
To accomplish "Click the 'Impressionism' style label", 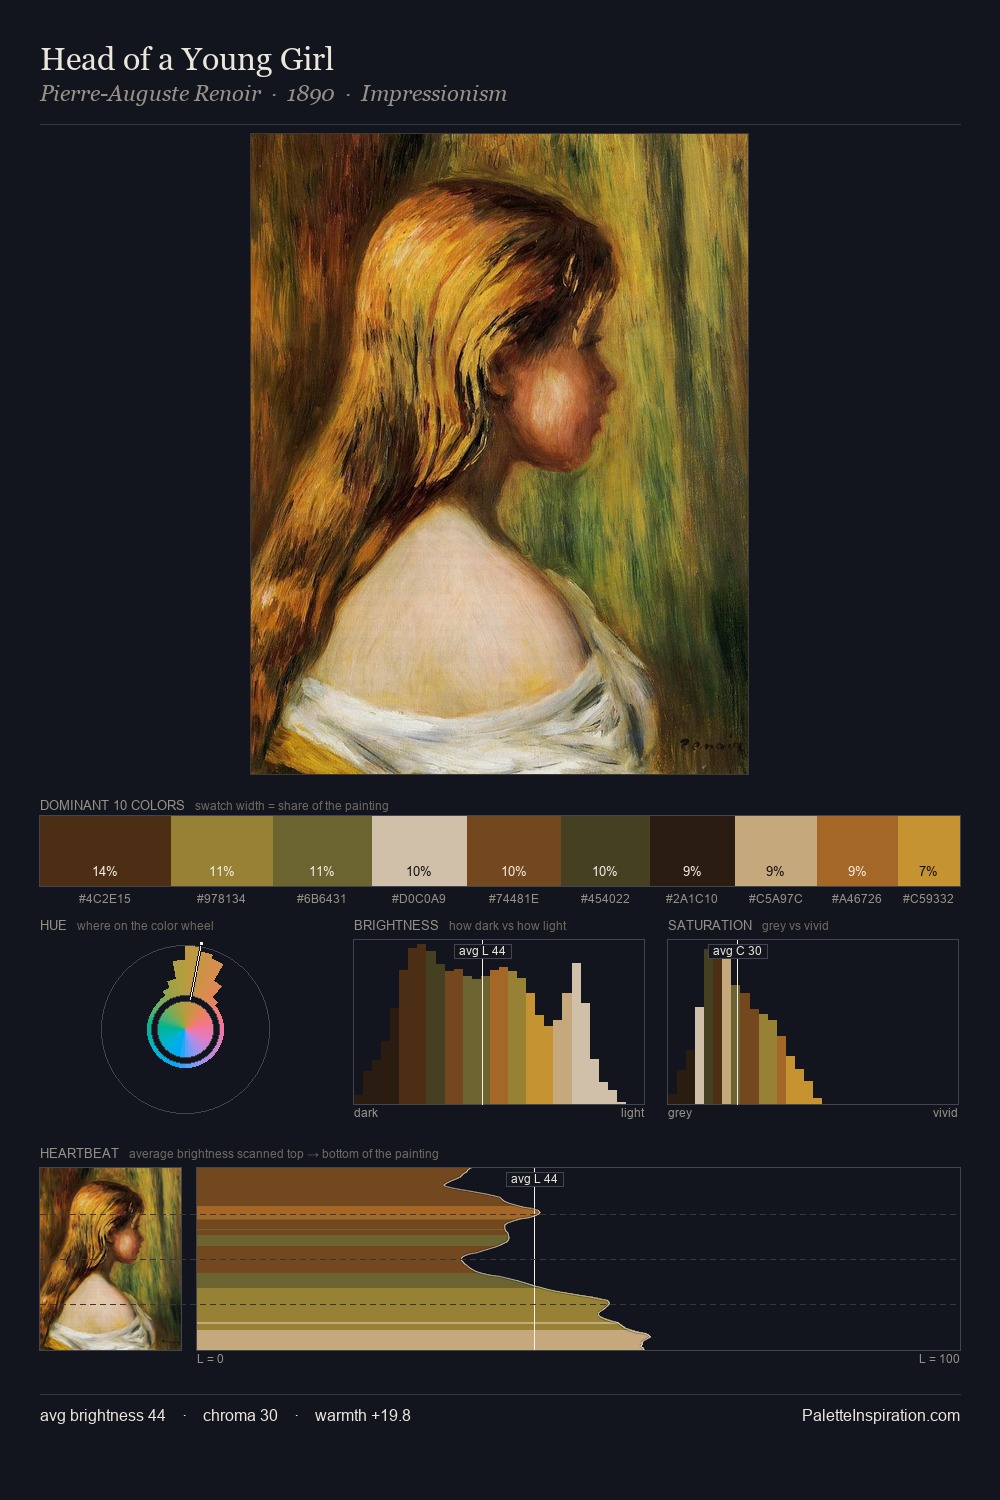I will tap(433, 94).
